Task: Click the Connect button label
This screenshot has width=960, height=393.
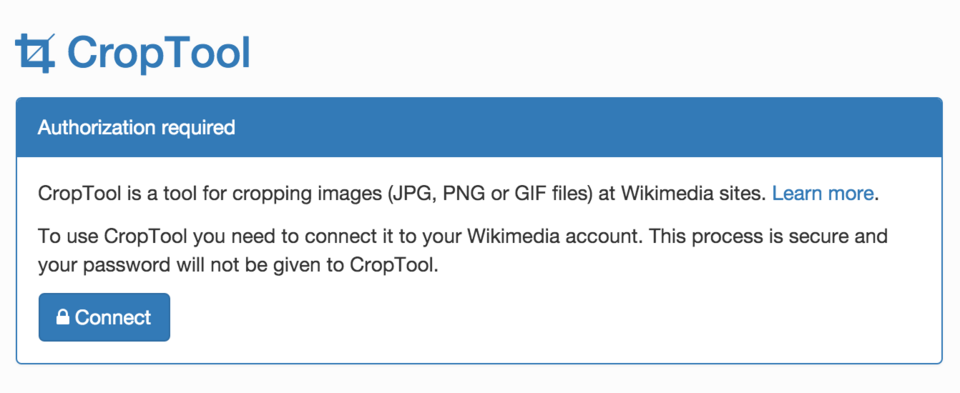Action: (113, 317)
